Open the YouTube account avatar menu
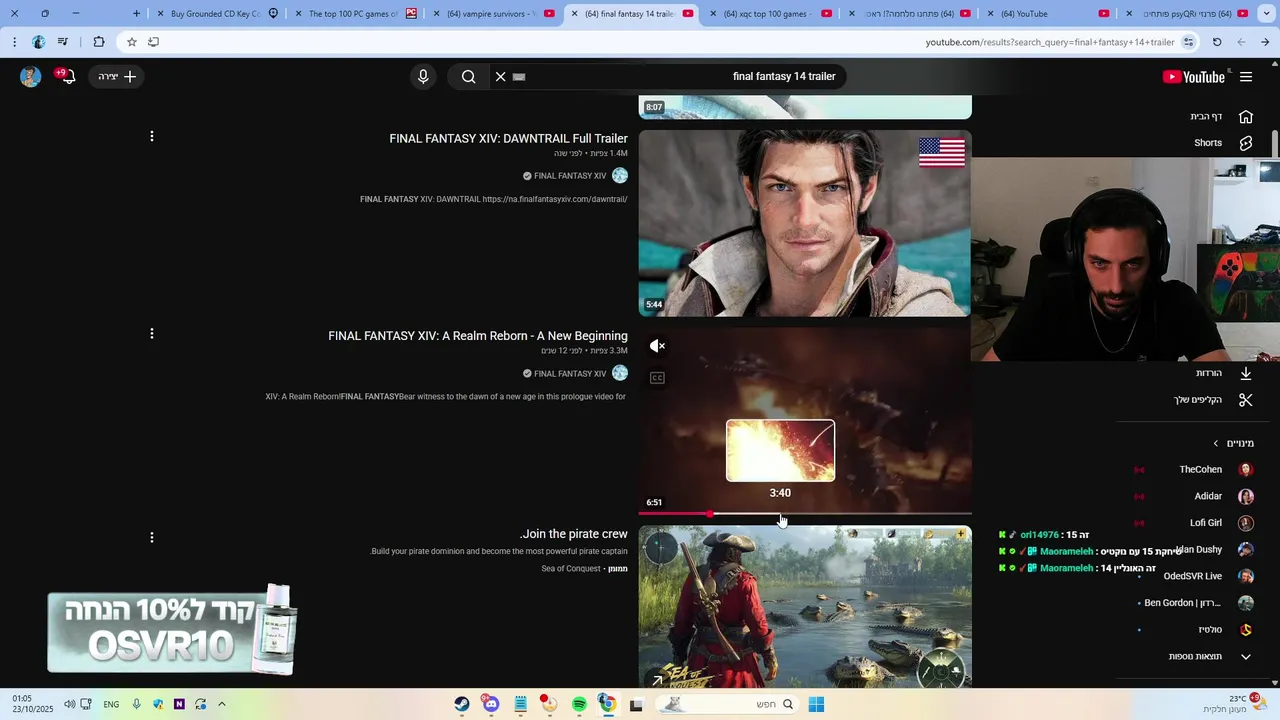This screenshot has width=1280, height=720. click(31, 77)
